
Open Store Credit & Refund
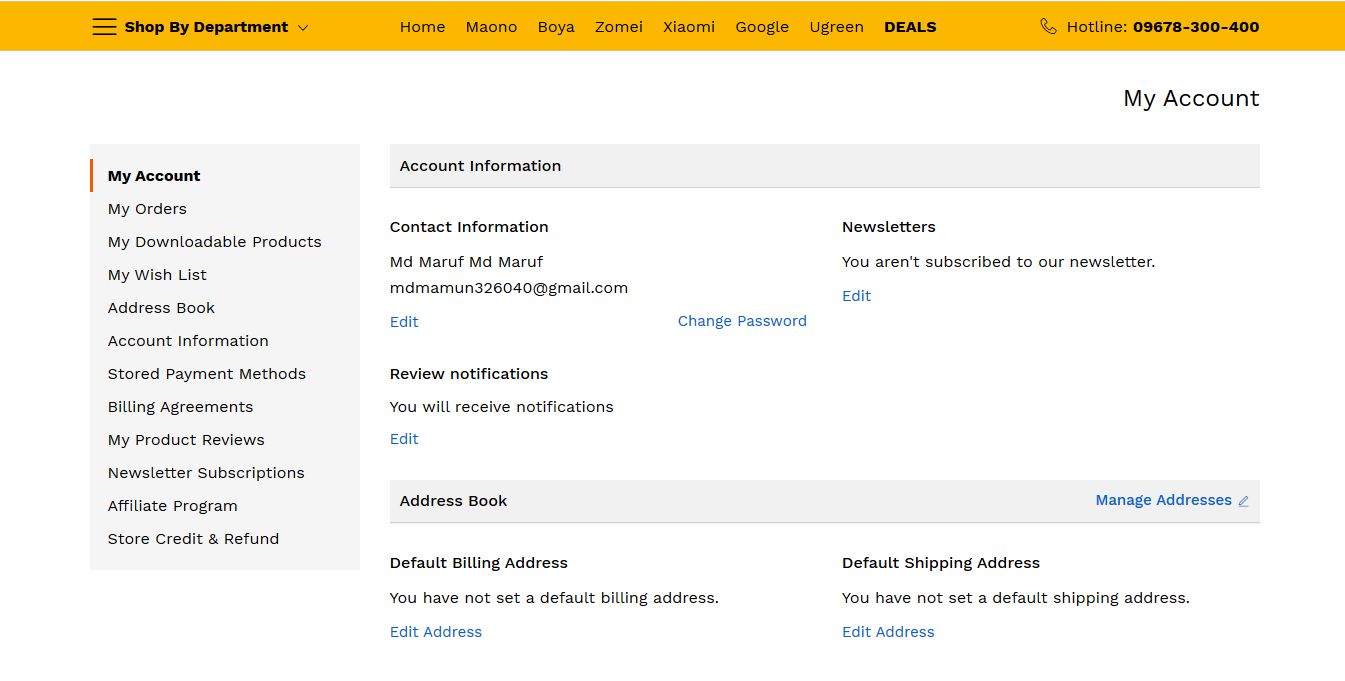coord(193,539)
